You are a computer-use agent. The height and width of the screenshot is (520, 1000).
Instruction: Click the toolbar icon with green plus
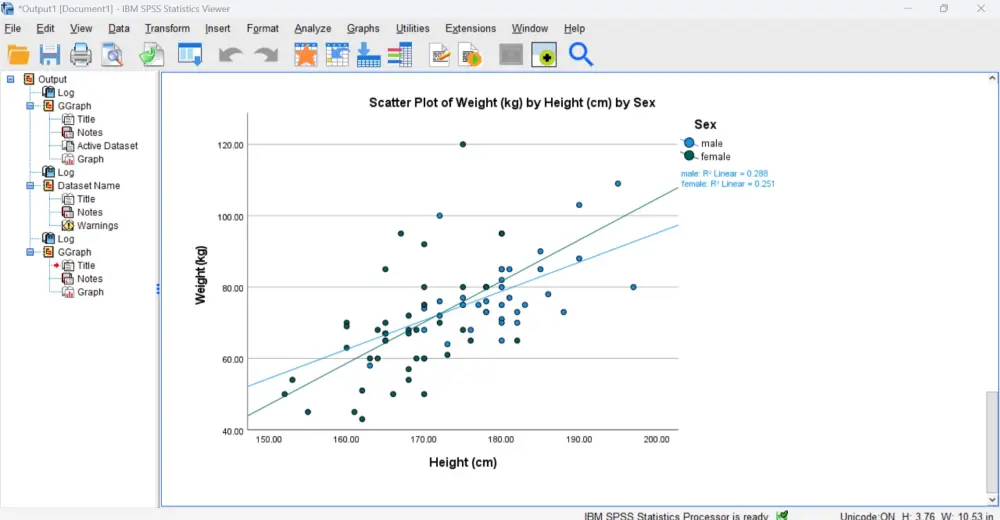(544, 55)
